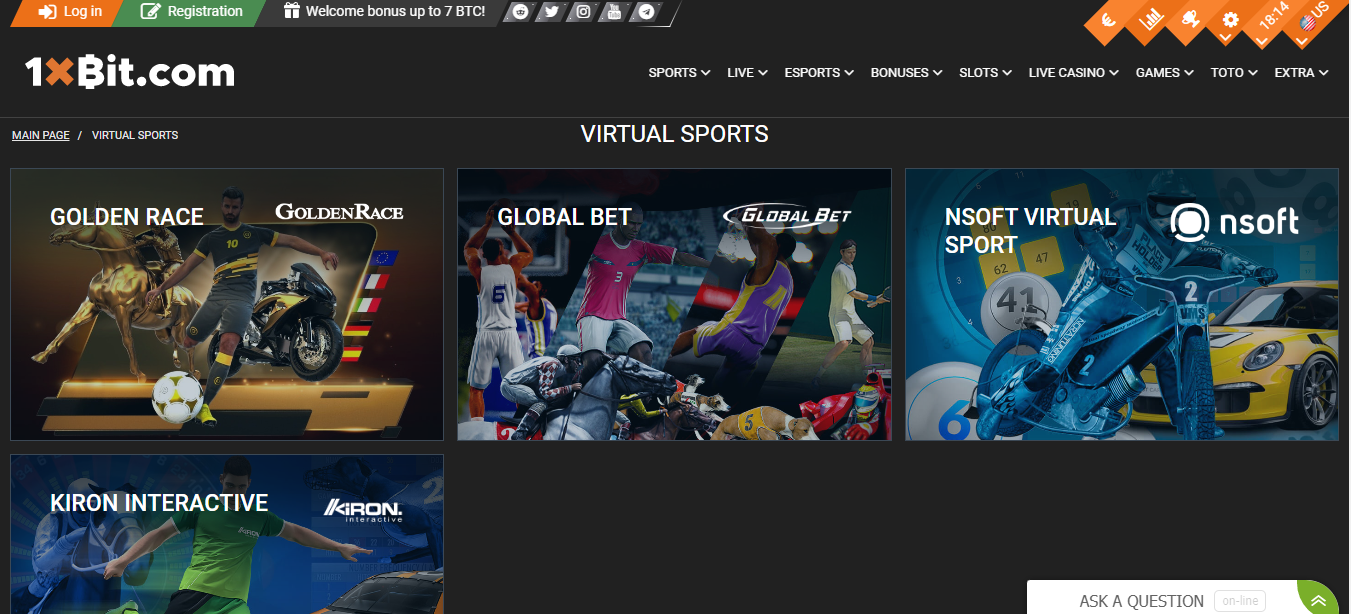Open the SPORTS dropdown menu
1351x614 pixels.
678,72
